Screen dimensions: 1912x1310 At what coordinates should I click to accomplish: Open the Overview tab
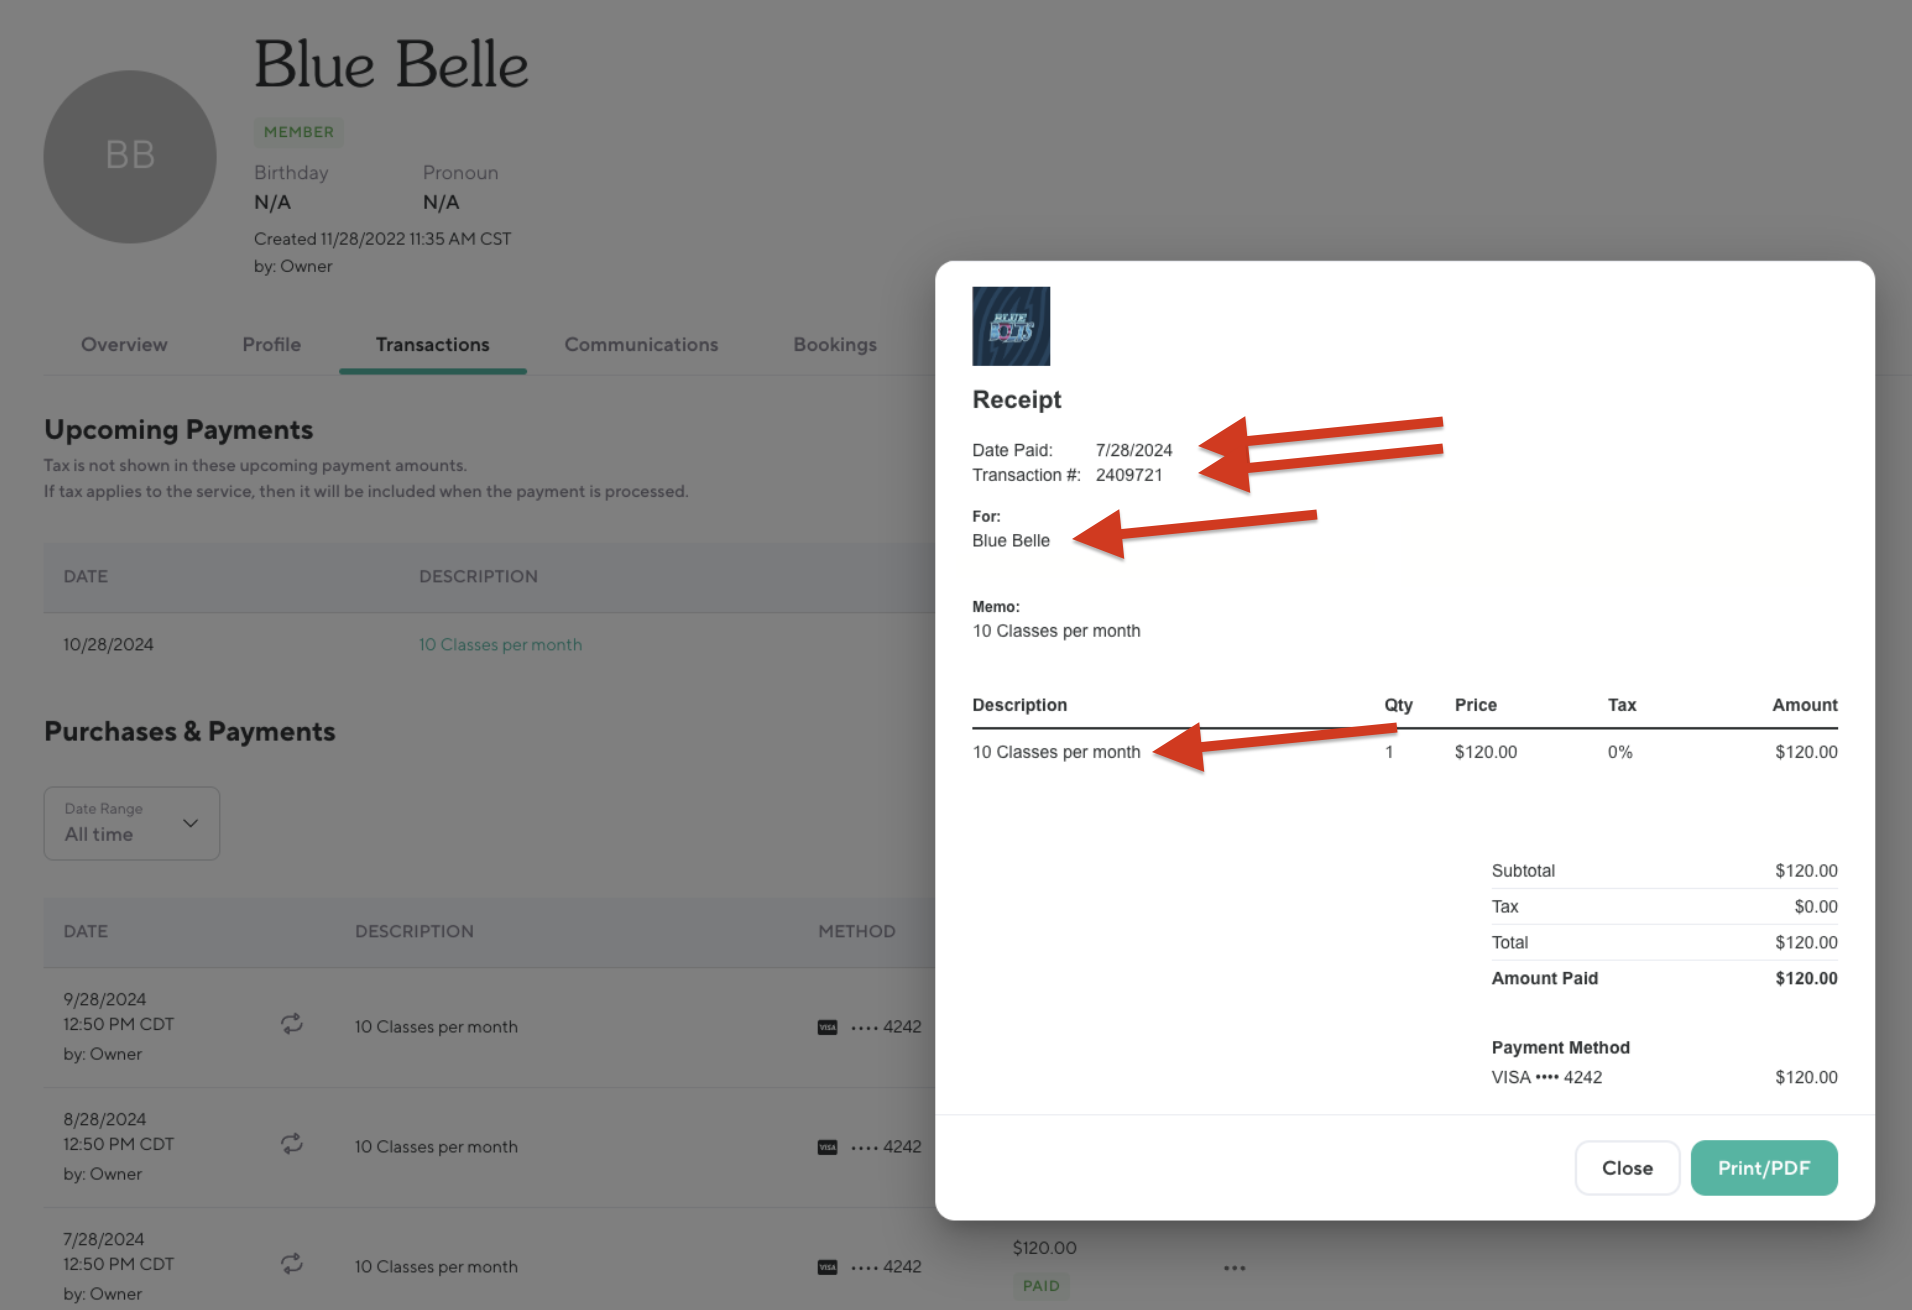coord(124,344)
